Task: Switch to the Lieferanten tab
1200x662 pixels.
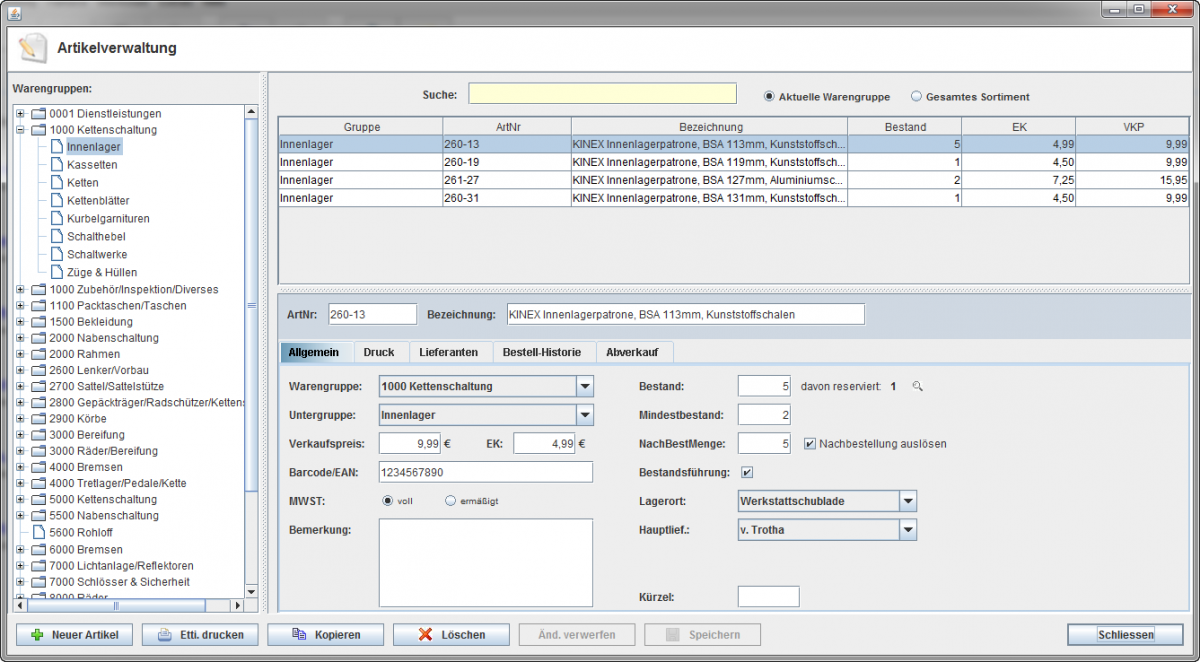Action: (449, 352)
